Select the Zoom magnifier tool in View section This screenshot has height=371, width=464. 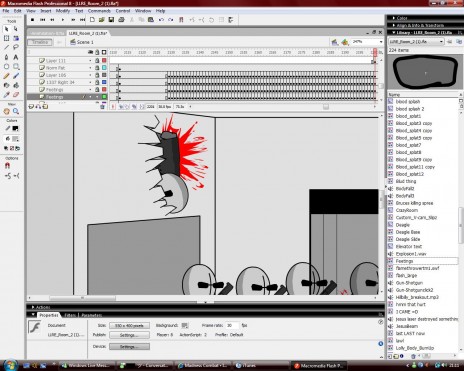[x=16, y=112]
